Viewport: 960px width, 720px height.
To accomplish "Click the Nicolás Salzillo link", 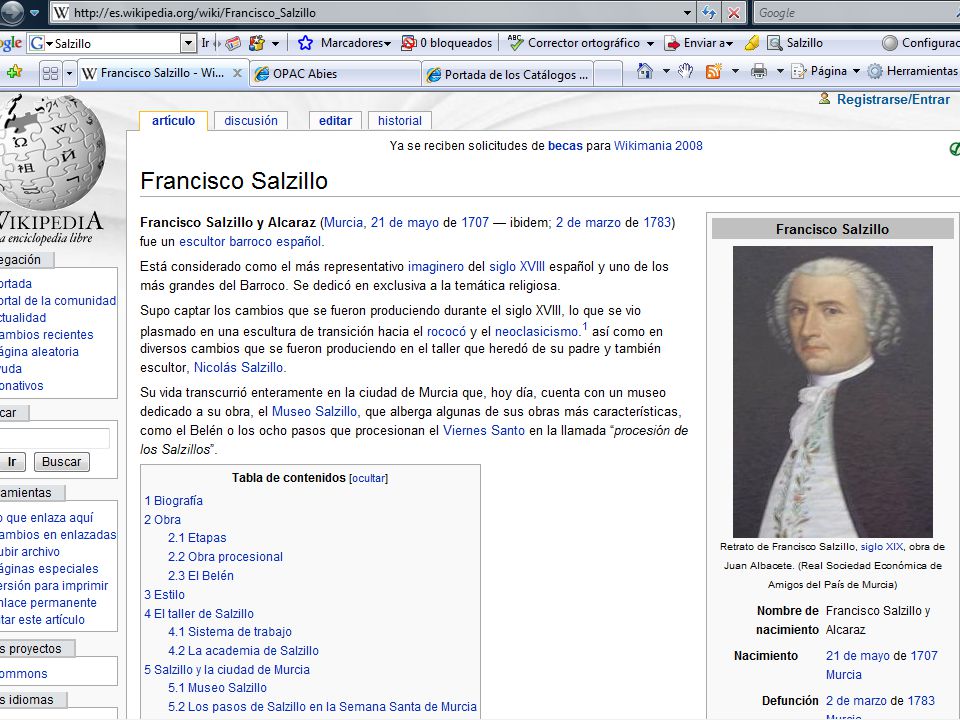I will 238,367.
